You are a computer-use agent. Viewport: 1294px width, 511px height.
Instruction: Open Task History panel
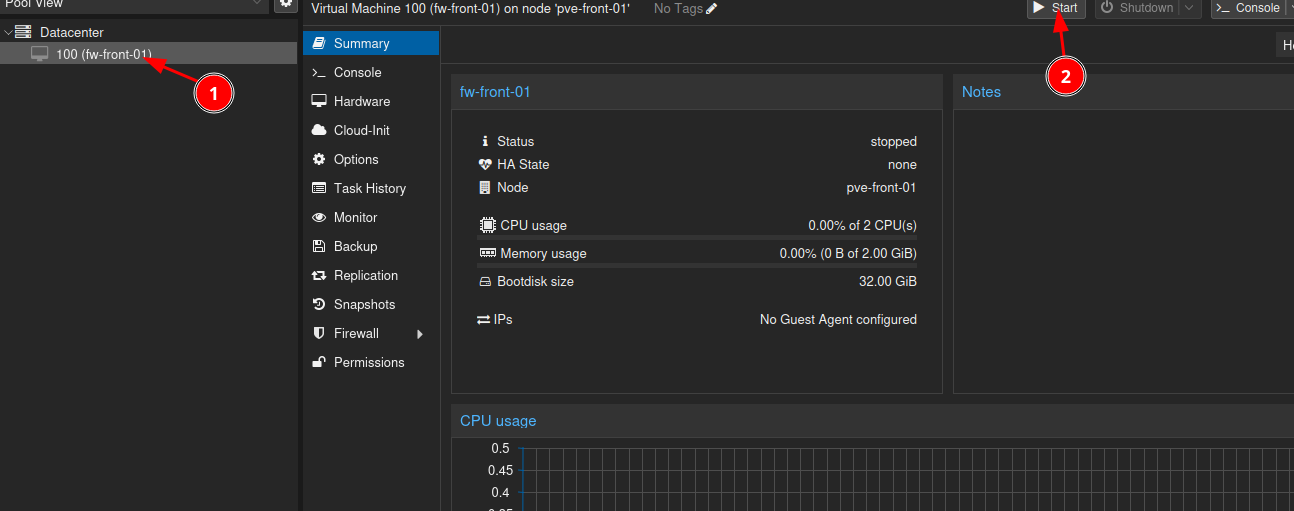tap(369, 188)
